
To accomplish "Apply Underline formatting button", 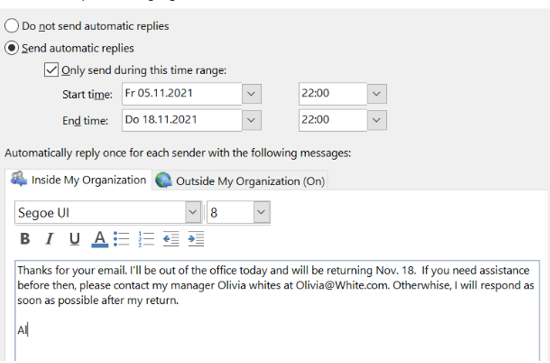I will [74, 239].
